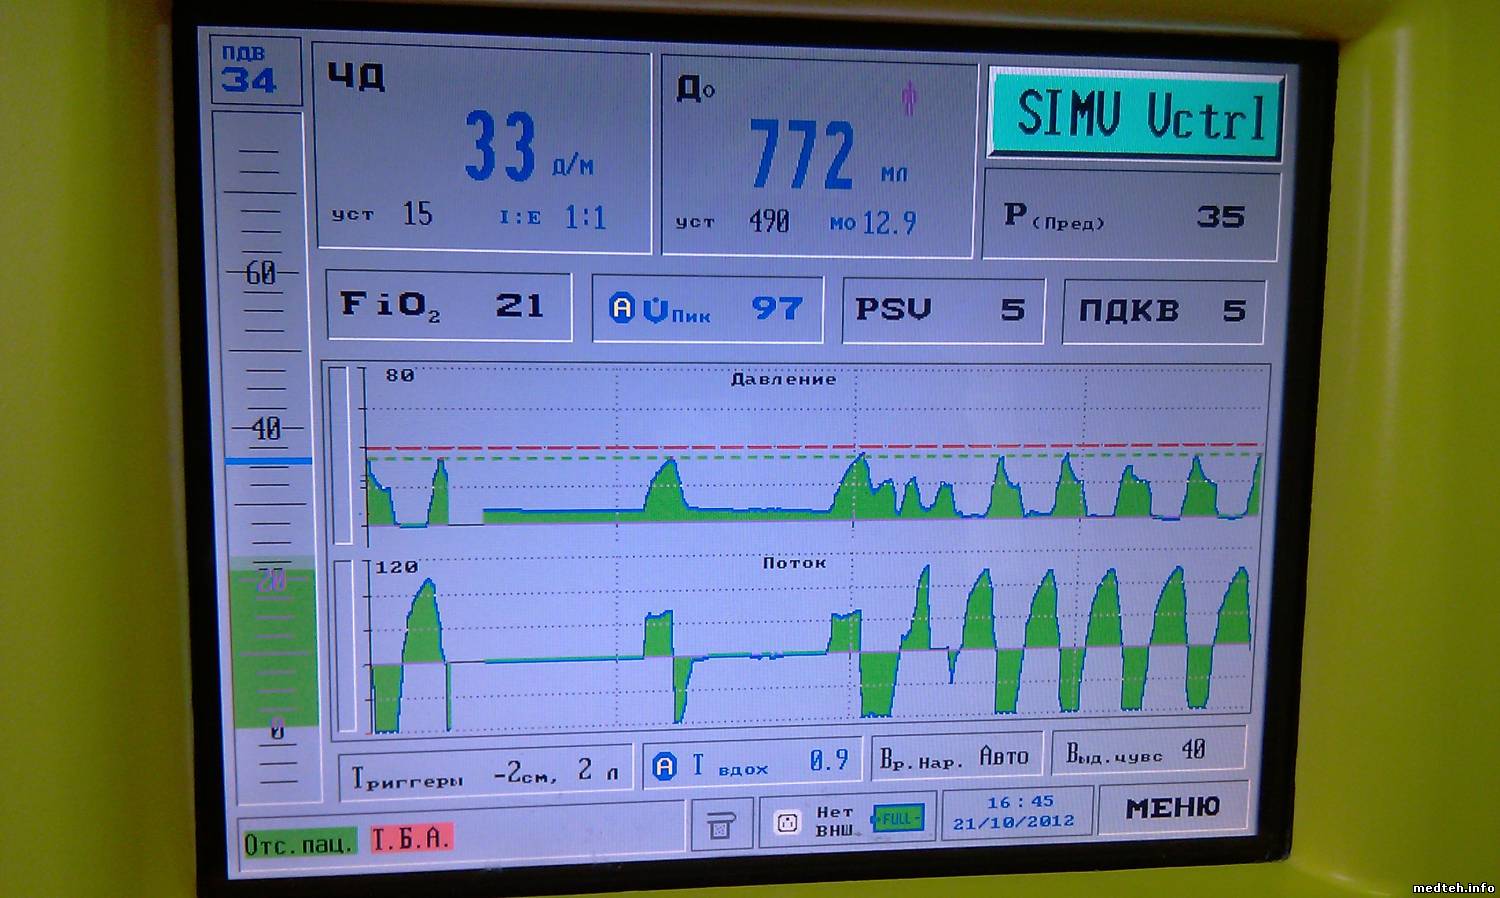Tap the purple patient figure icon

(908, 99)
